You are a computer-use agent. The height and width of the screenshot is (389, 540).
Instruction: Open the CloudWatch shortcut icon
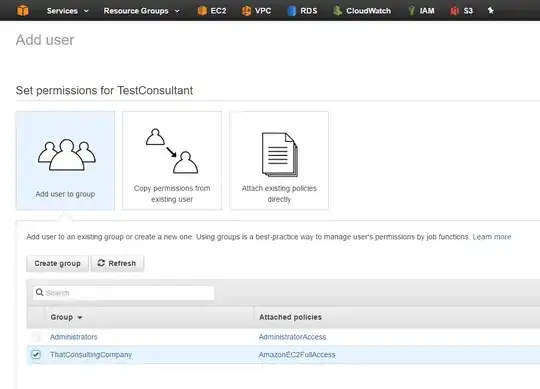338,11
